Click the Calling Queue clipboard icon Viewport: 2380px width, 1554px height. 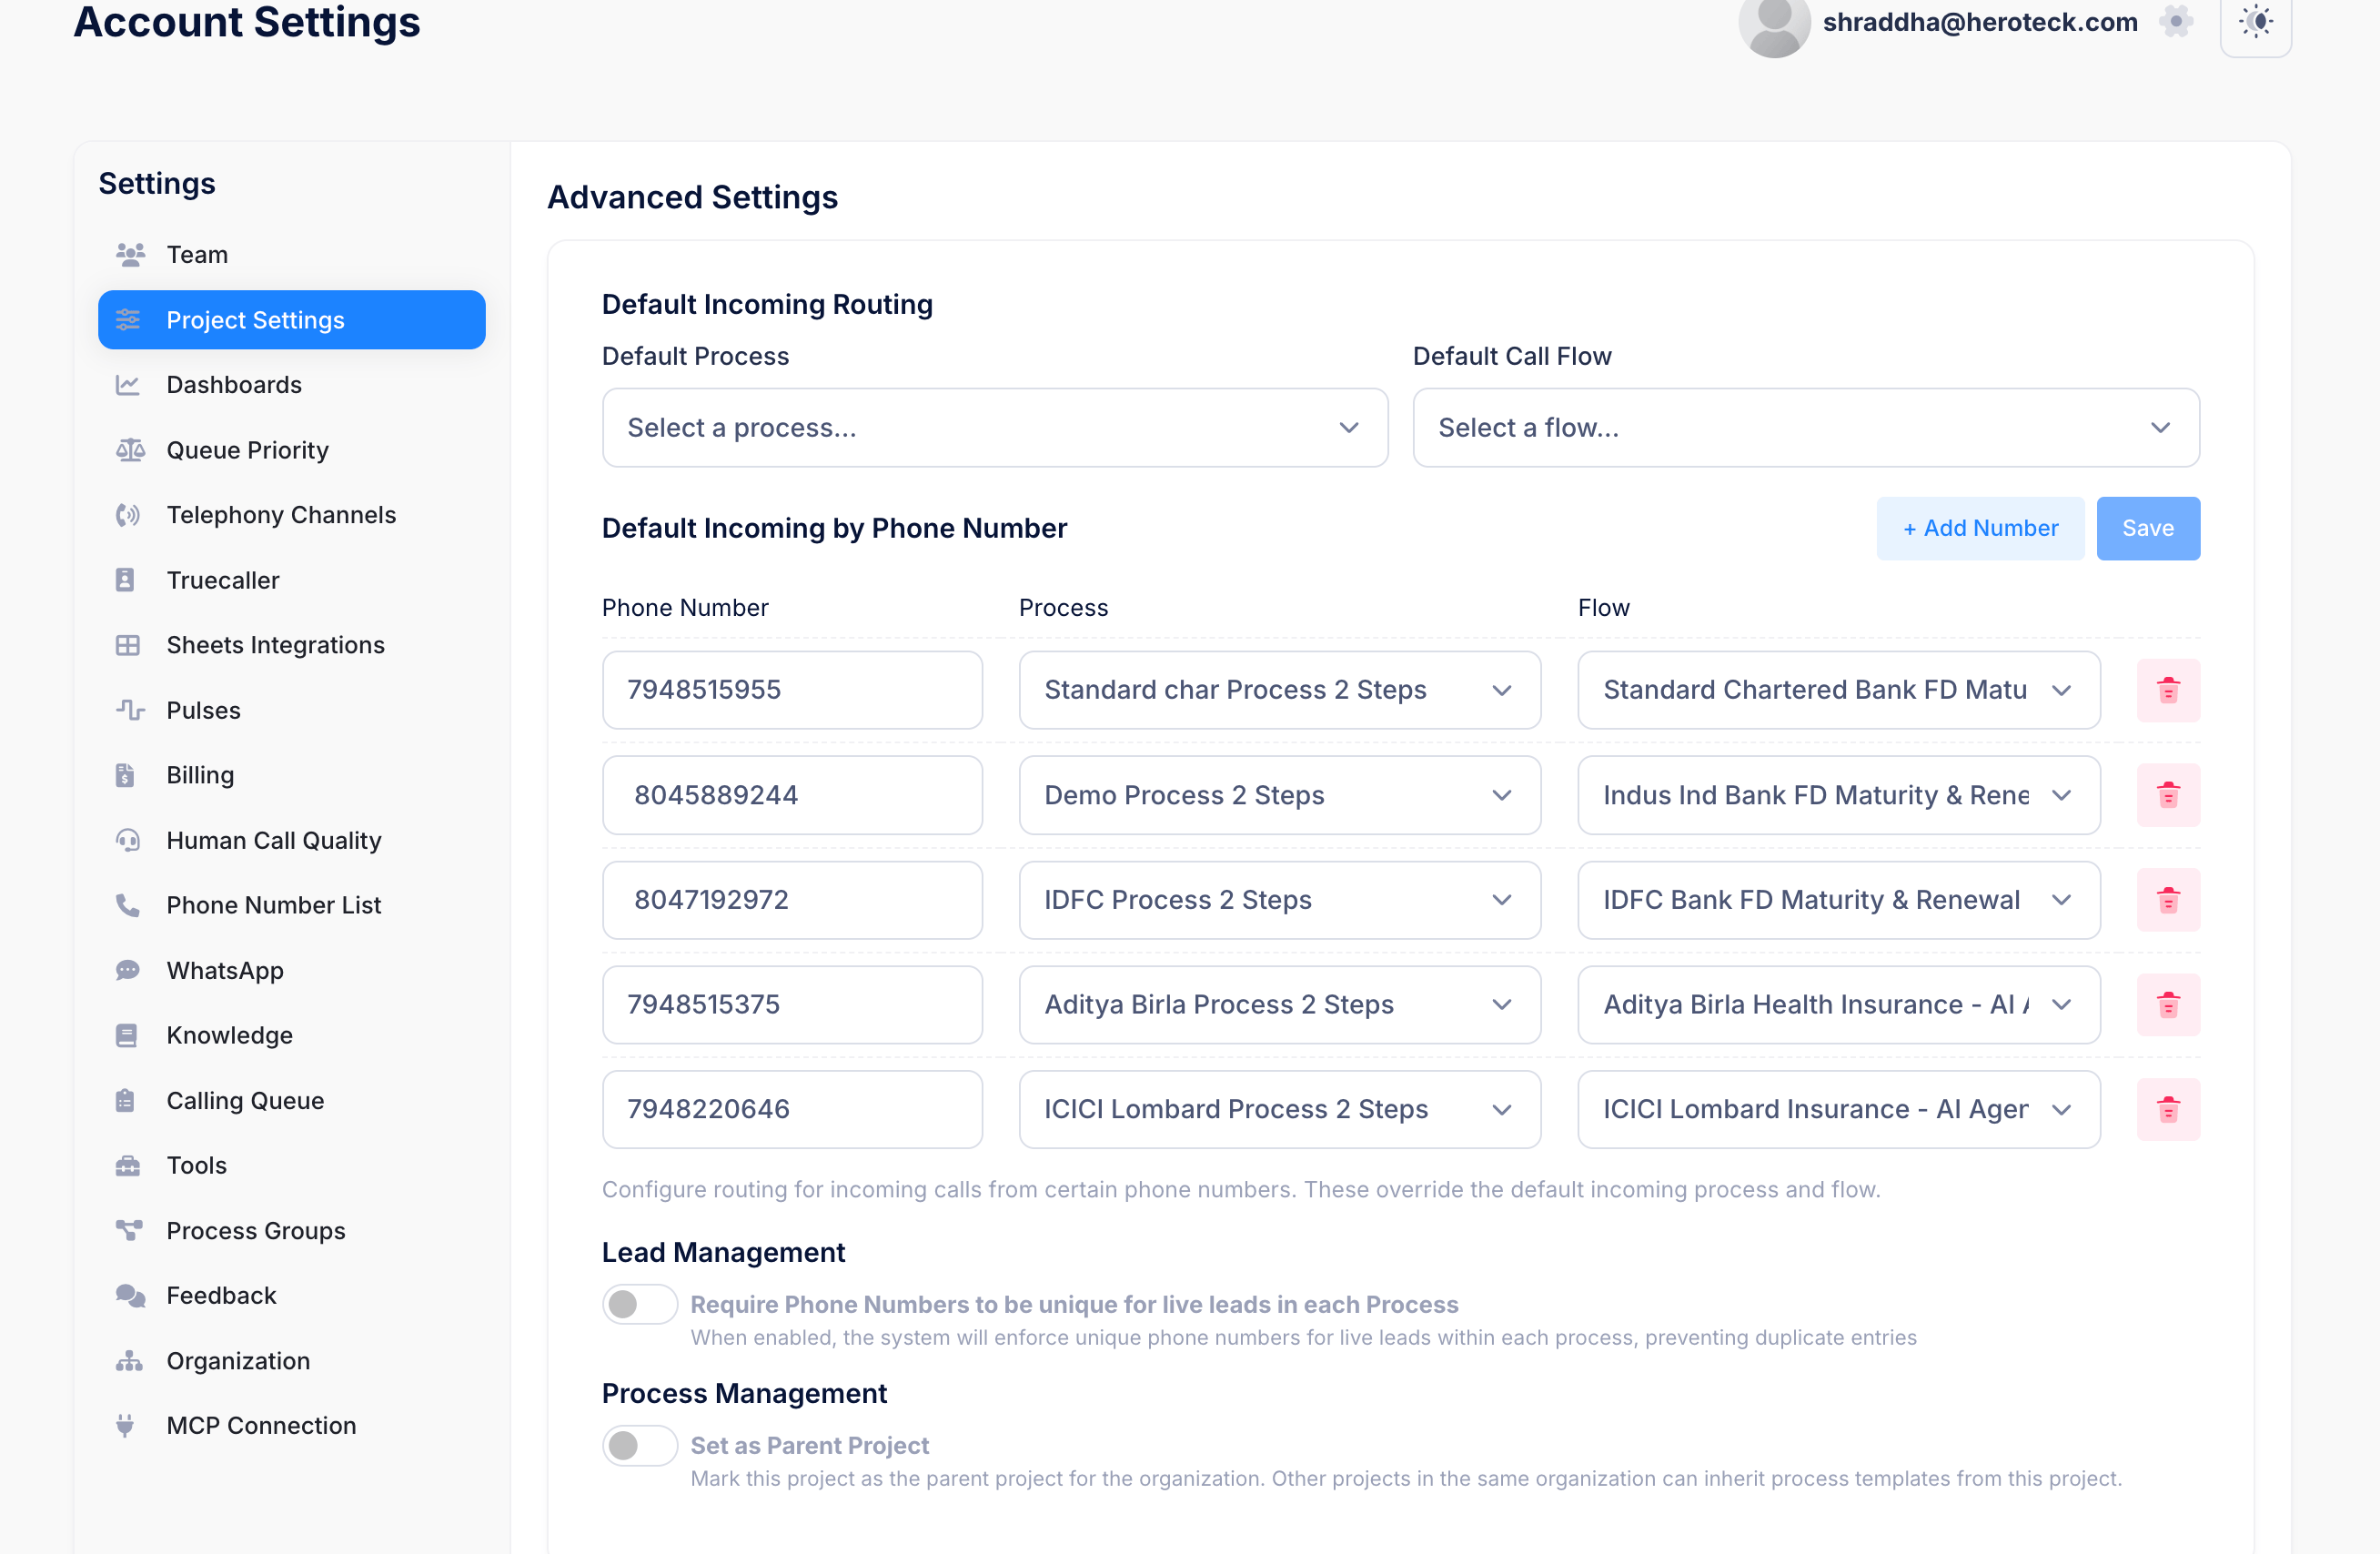(x=125, y=1100)
